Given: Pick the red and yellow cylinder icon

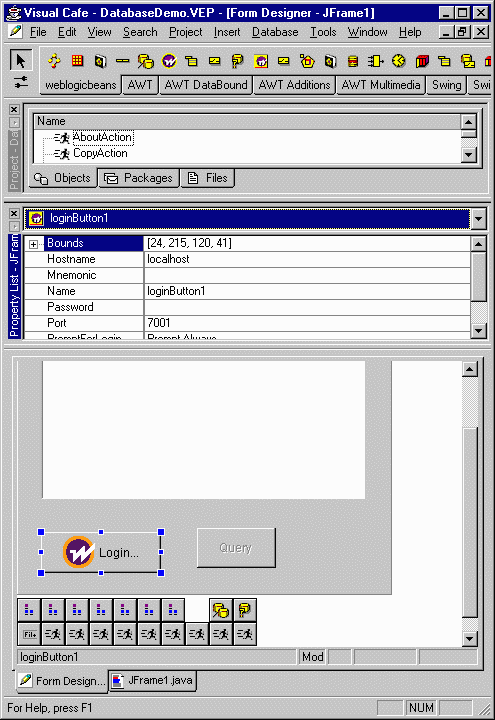Looking at the screenshot, I should point(353,61).
